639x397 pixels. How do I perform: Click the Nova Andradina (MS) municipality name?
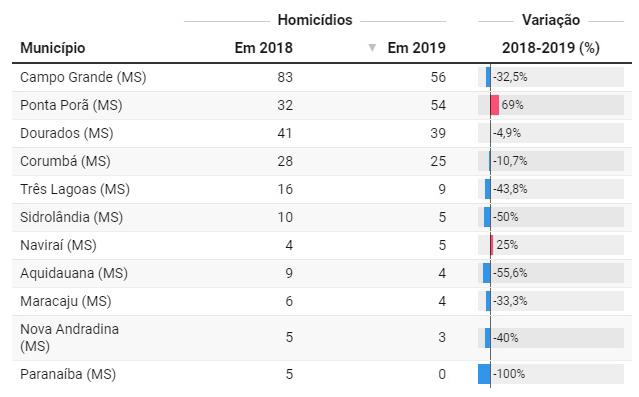tap(69, 337)
